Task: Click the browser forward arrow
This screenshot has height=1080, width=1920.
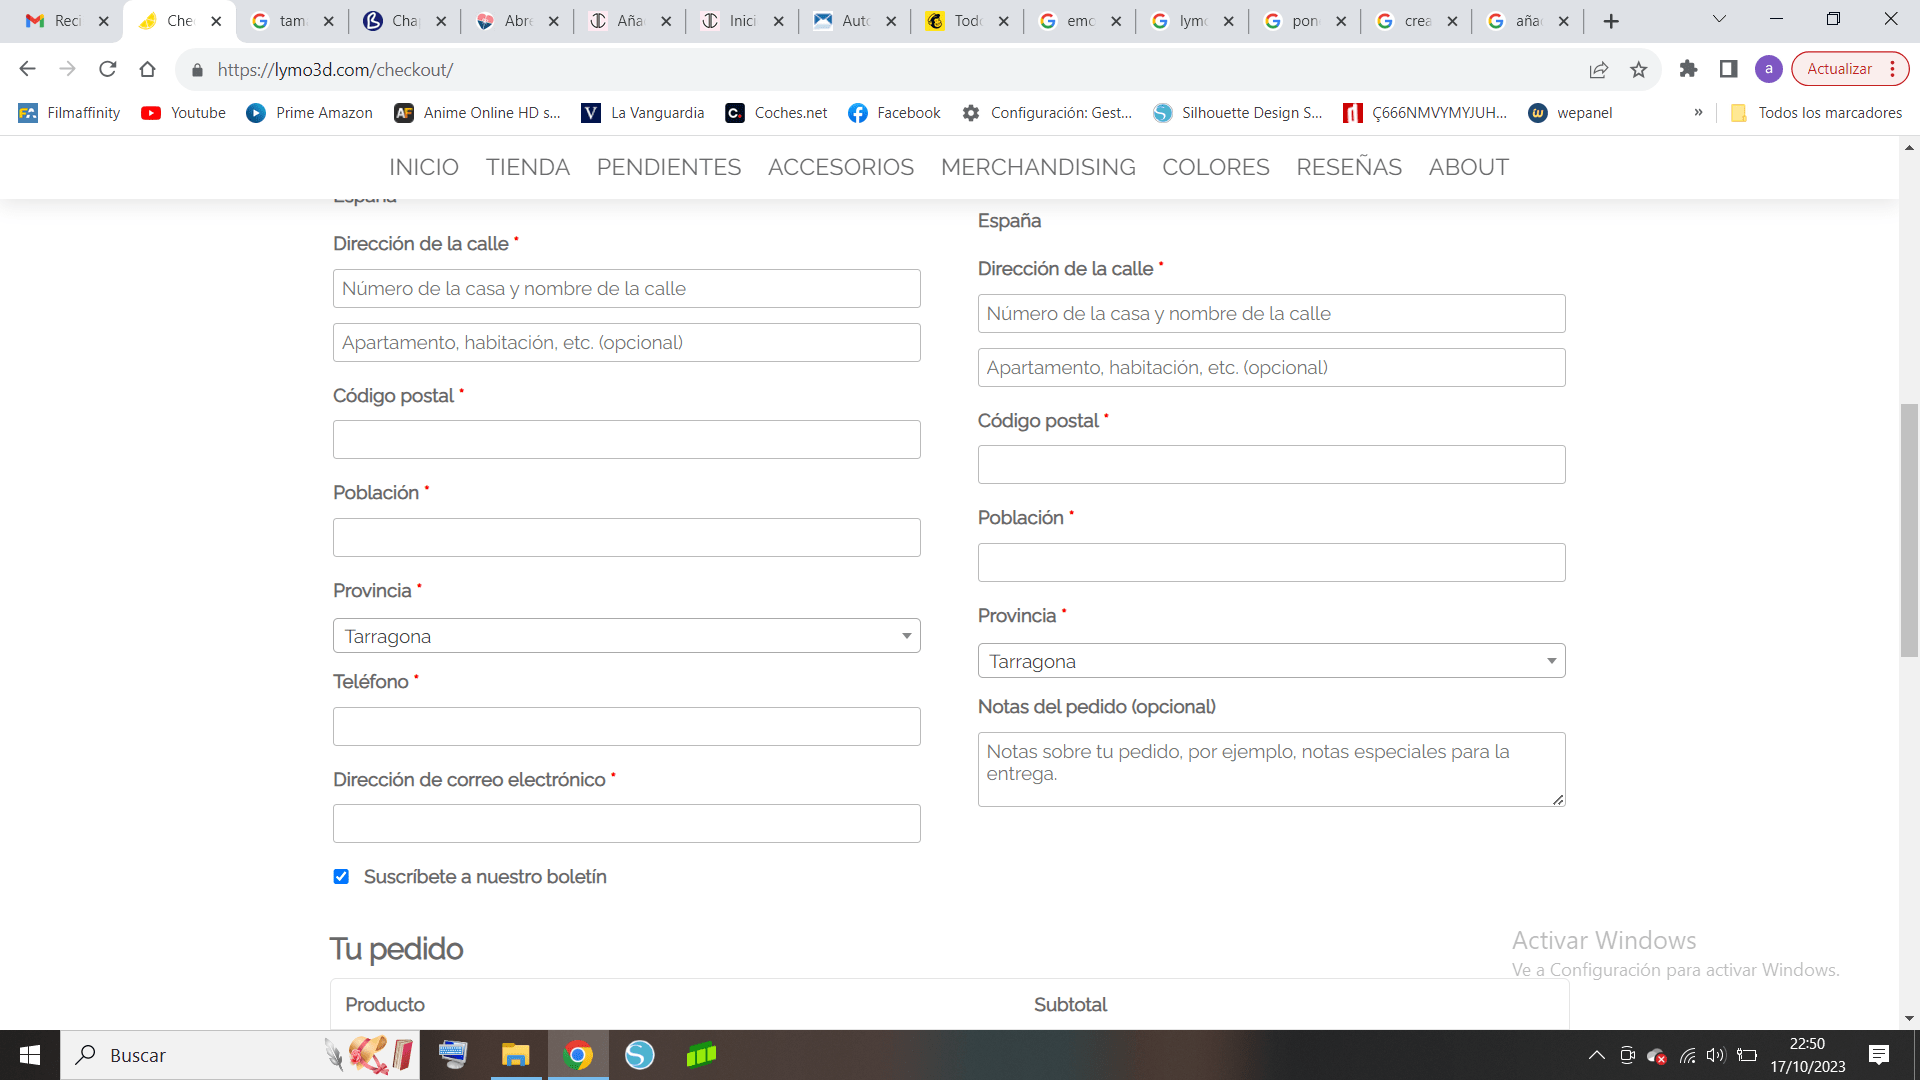Action: (67, 69)
